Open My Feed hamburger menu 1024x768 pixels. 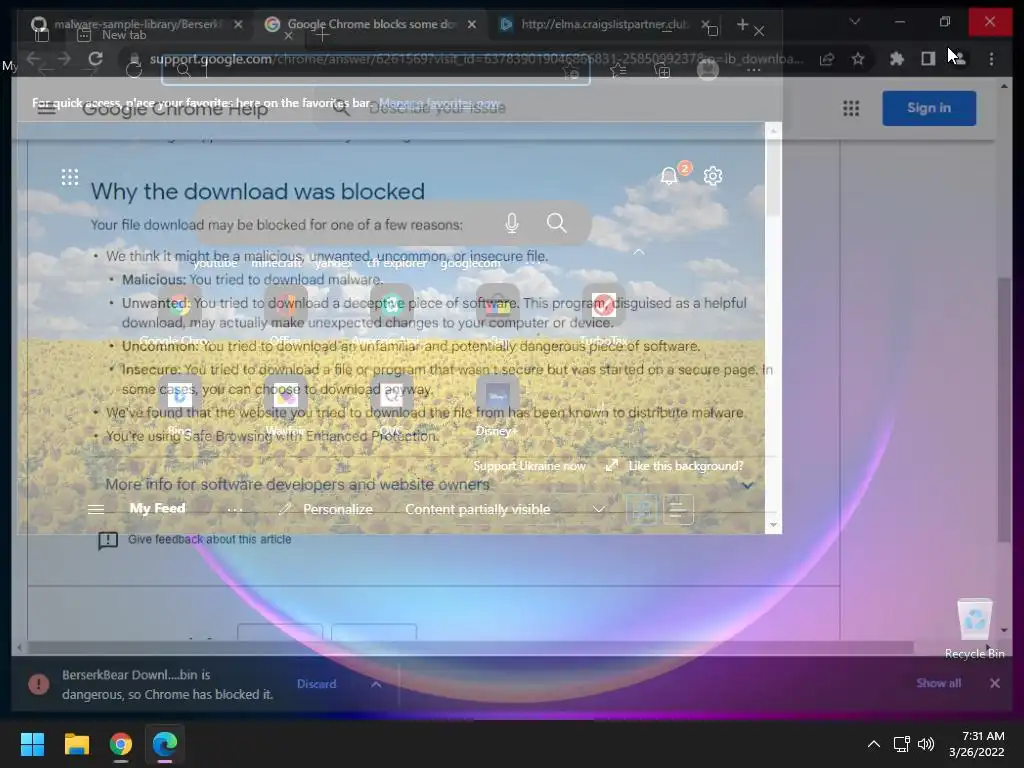[96, 509]
